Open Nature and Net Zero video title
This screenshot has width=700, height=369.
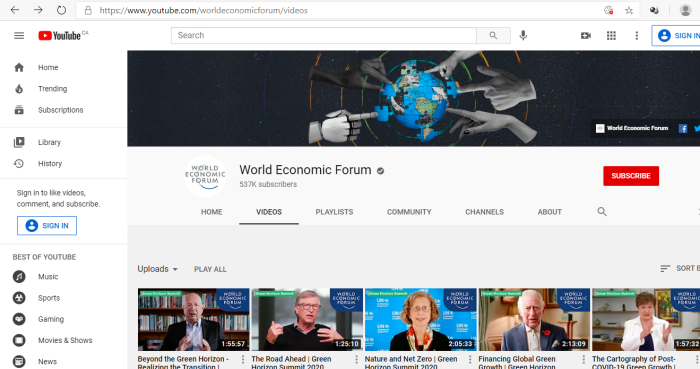[x=411, y=362]
